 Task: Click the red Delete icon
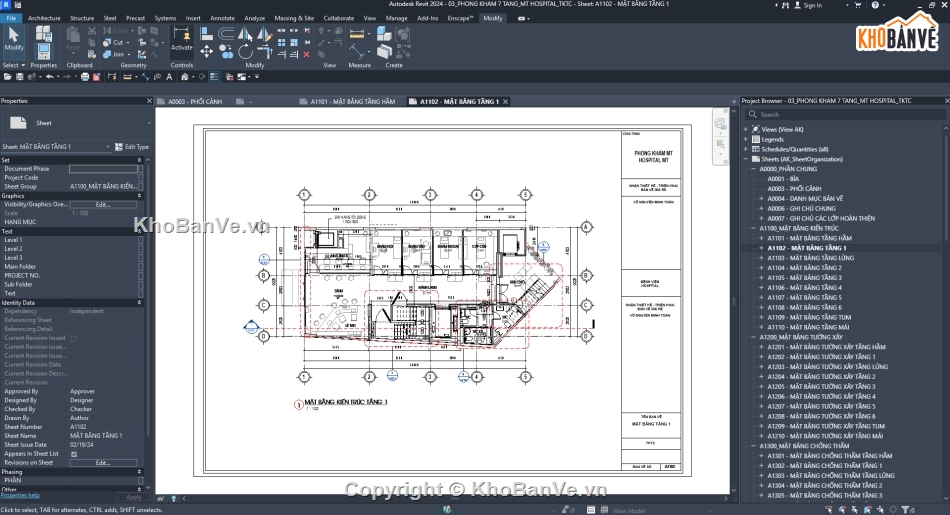pos(306,54)
